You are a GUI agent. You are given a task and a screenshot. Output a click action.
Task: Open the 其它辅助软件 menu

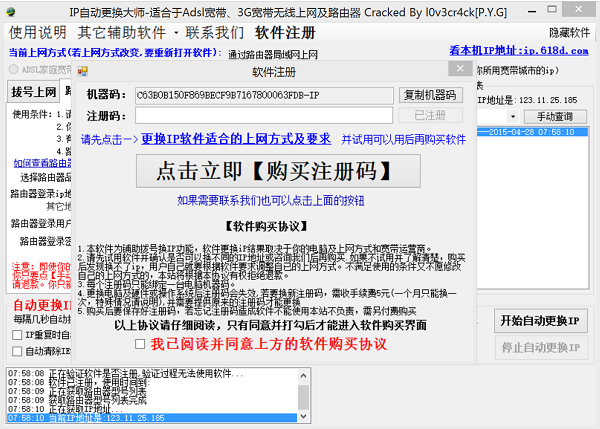click(110, 32)
